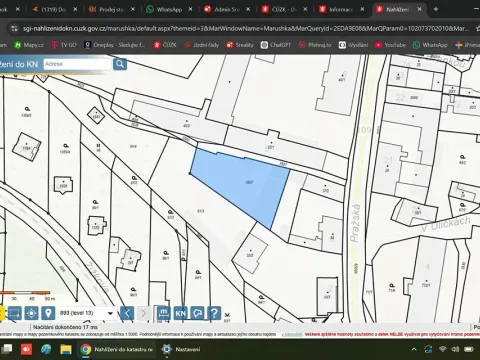Open the Vysílání bookmark
480x360 pixels.
click(x=353, y=45)
